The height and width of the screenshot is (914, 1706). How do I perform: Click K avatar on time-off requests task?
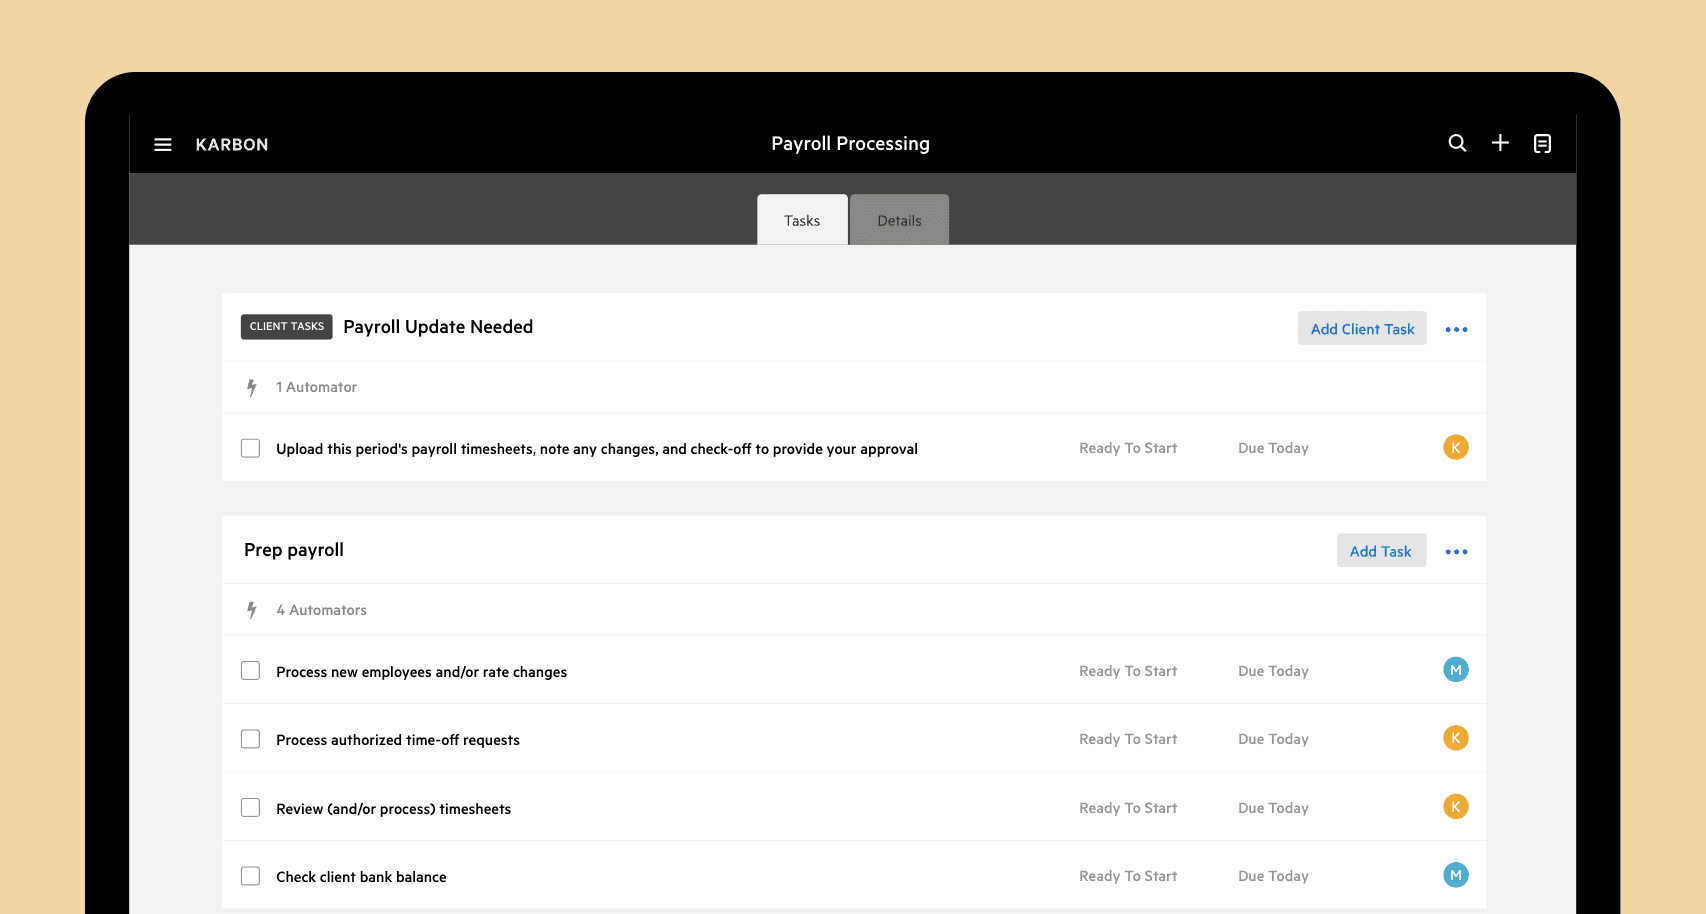(x=1456, y=738)
